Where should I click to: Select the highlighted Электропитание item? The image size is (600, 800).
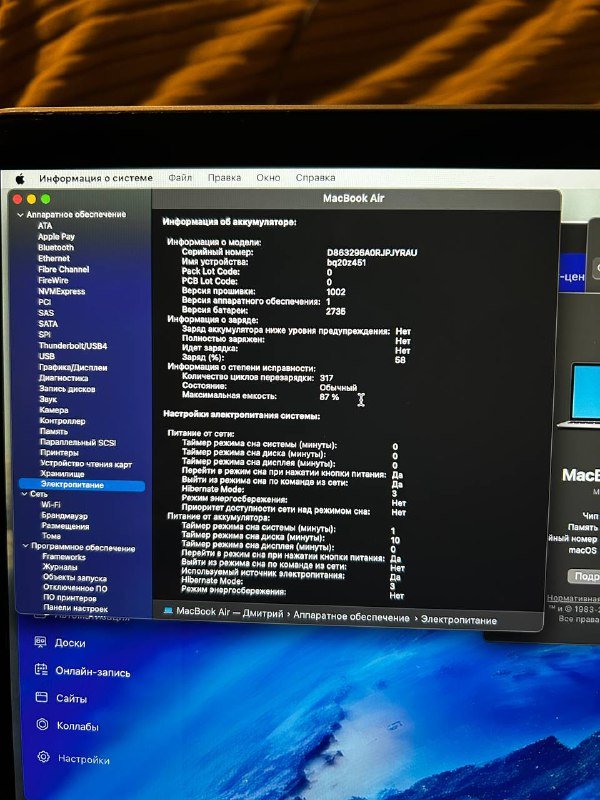click(82, 485)
